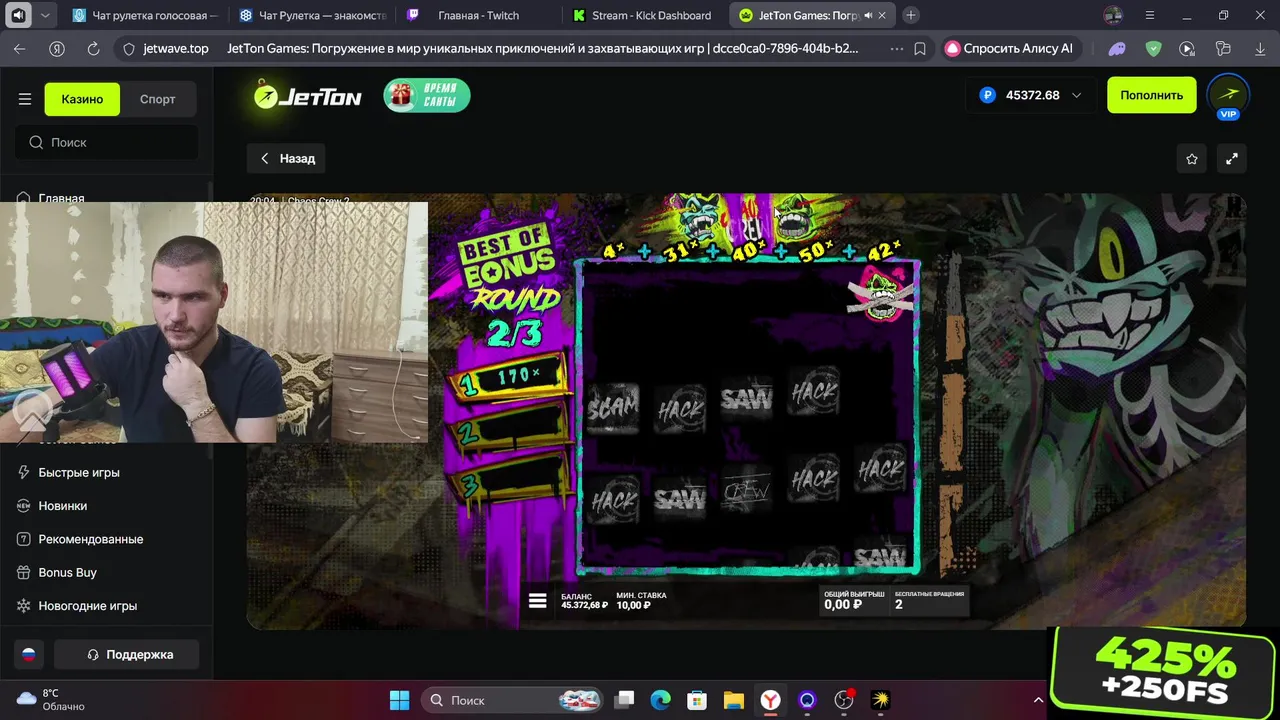Open File Explorer from the taskbar

(734, 700)
